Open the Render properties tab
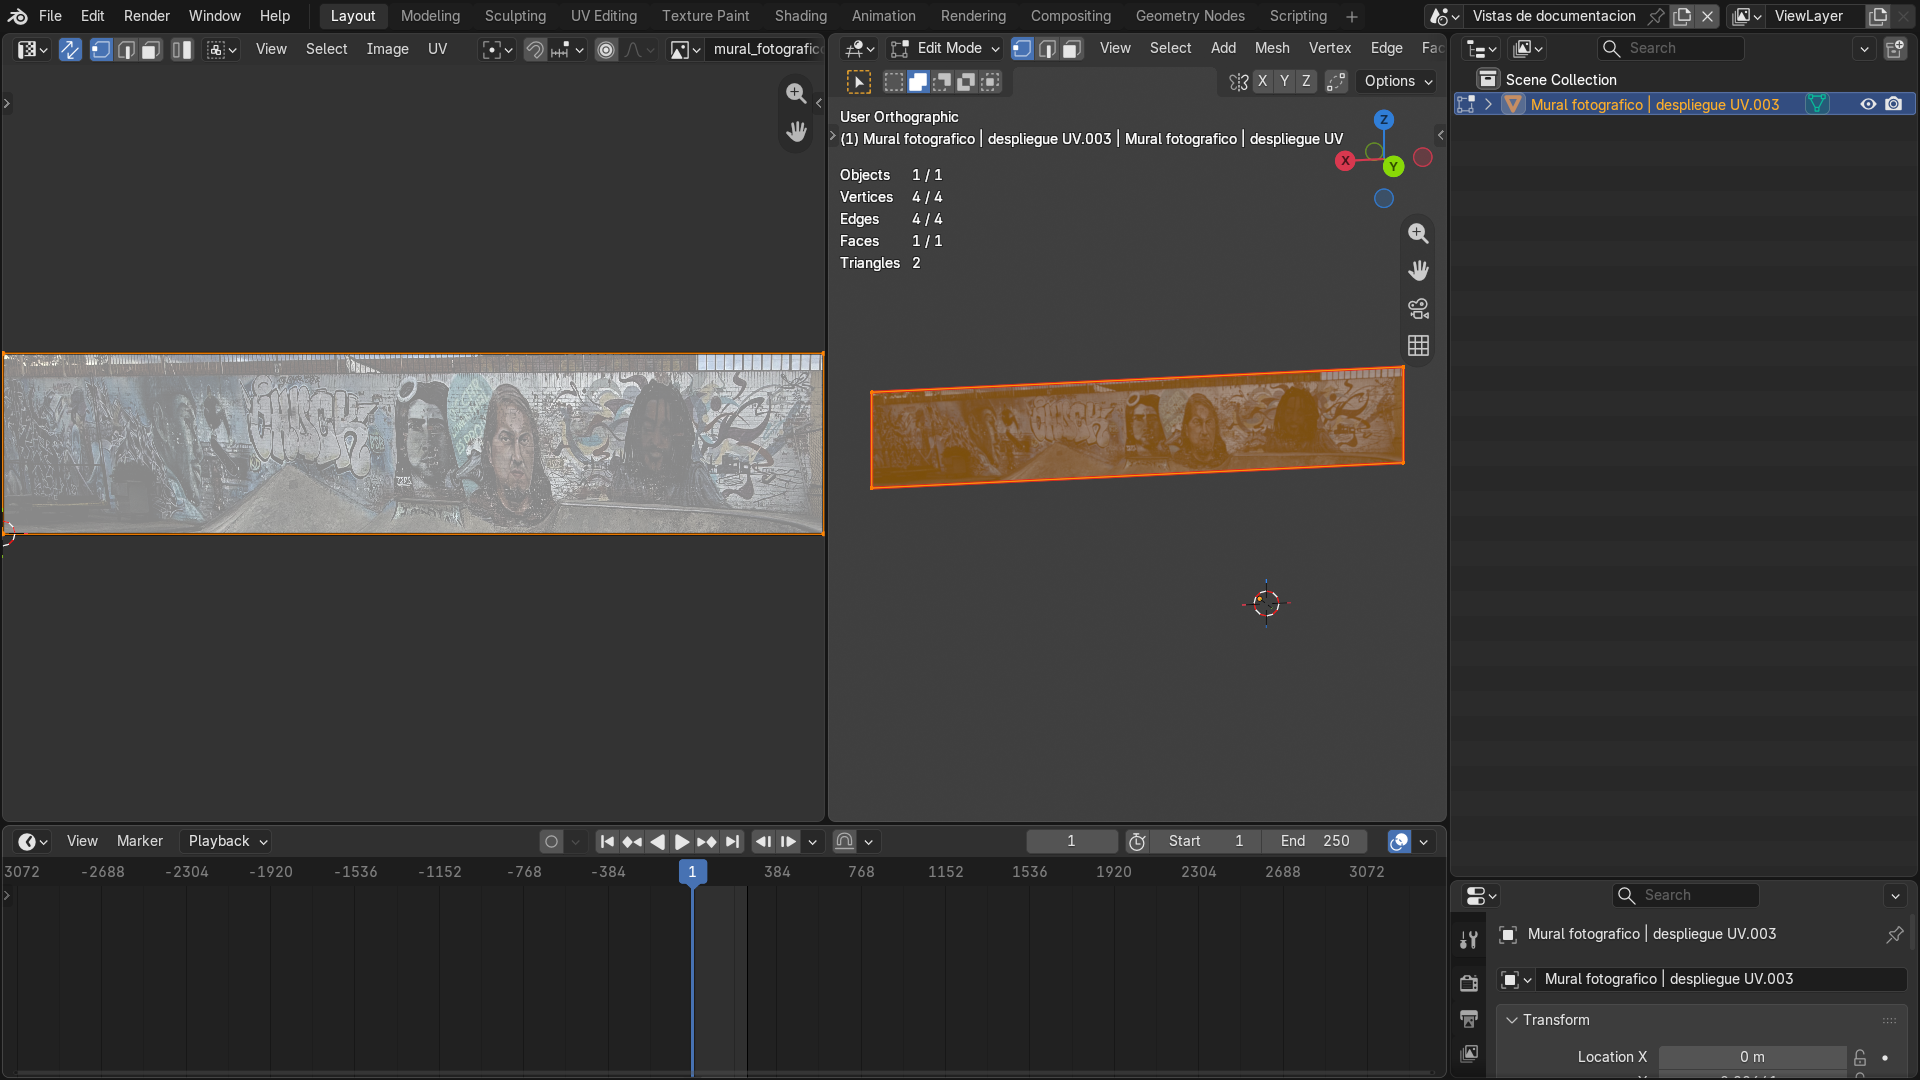 1469,983
